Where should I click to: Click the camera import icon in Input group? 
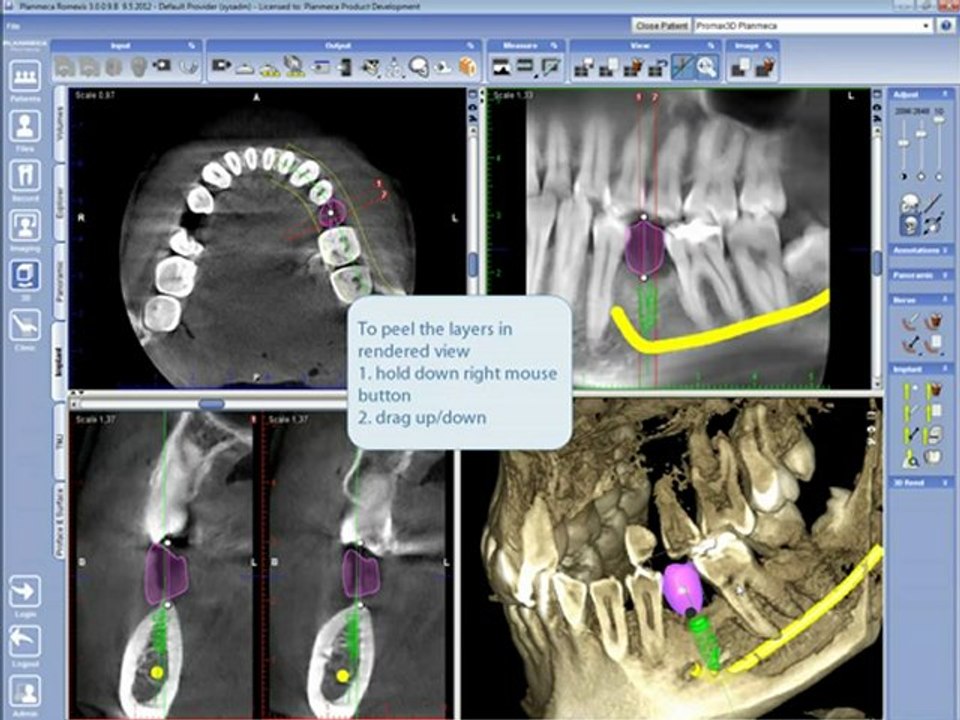point(162,66)
